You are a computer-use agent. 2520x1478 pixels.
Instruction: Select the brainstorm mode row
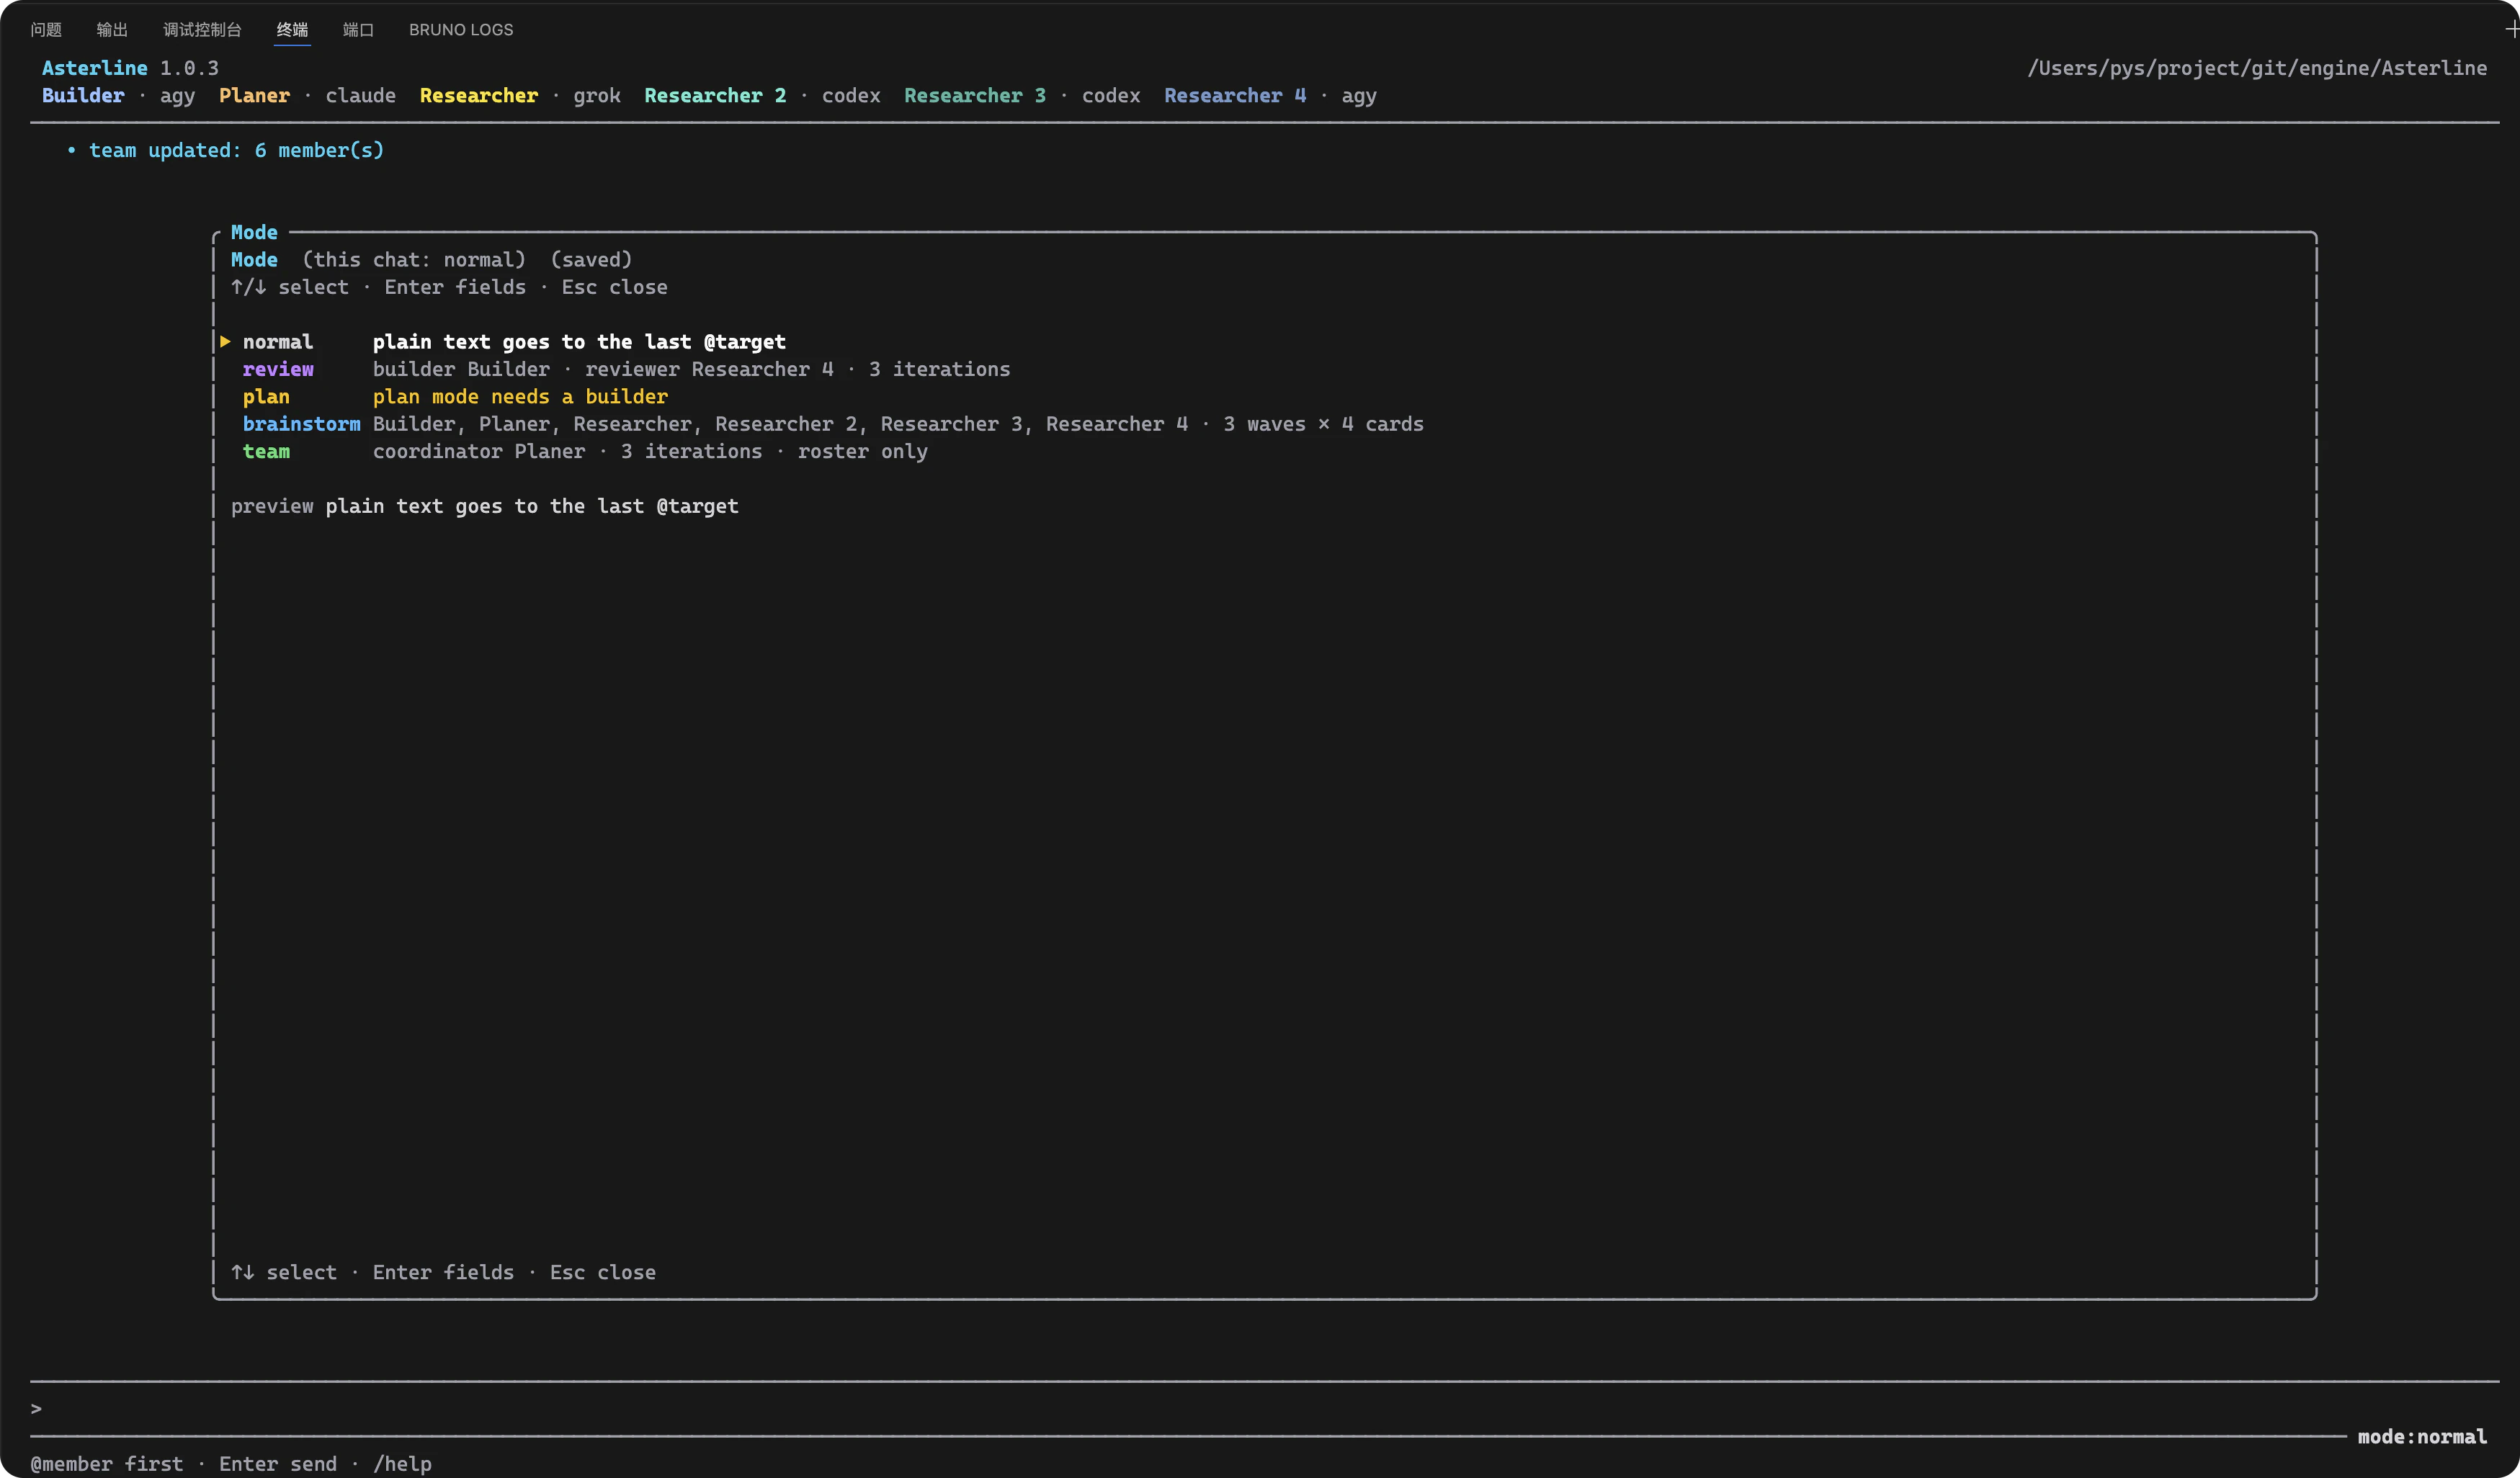pyautogui.click(x=1265, y=424)
